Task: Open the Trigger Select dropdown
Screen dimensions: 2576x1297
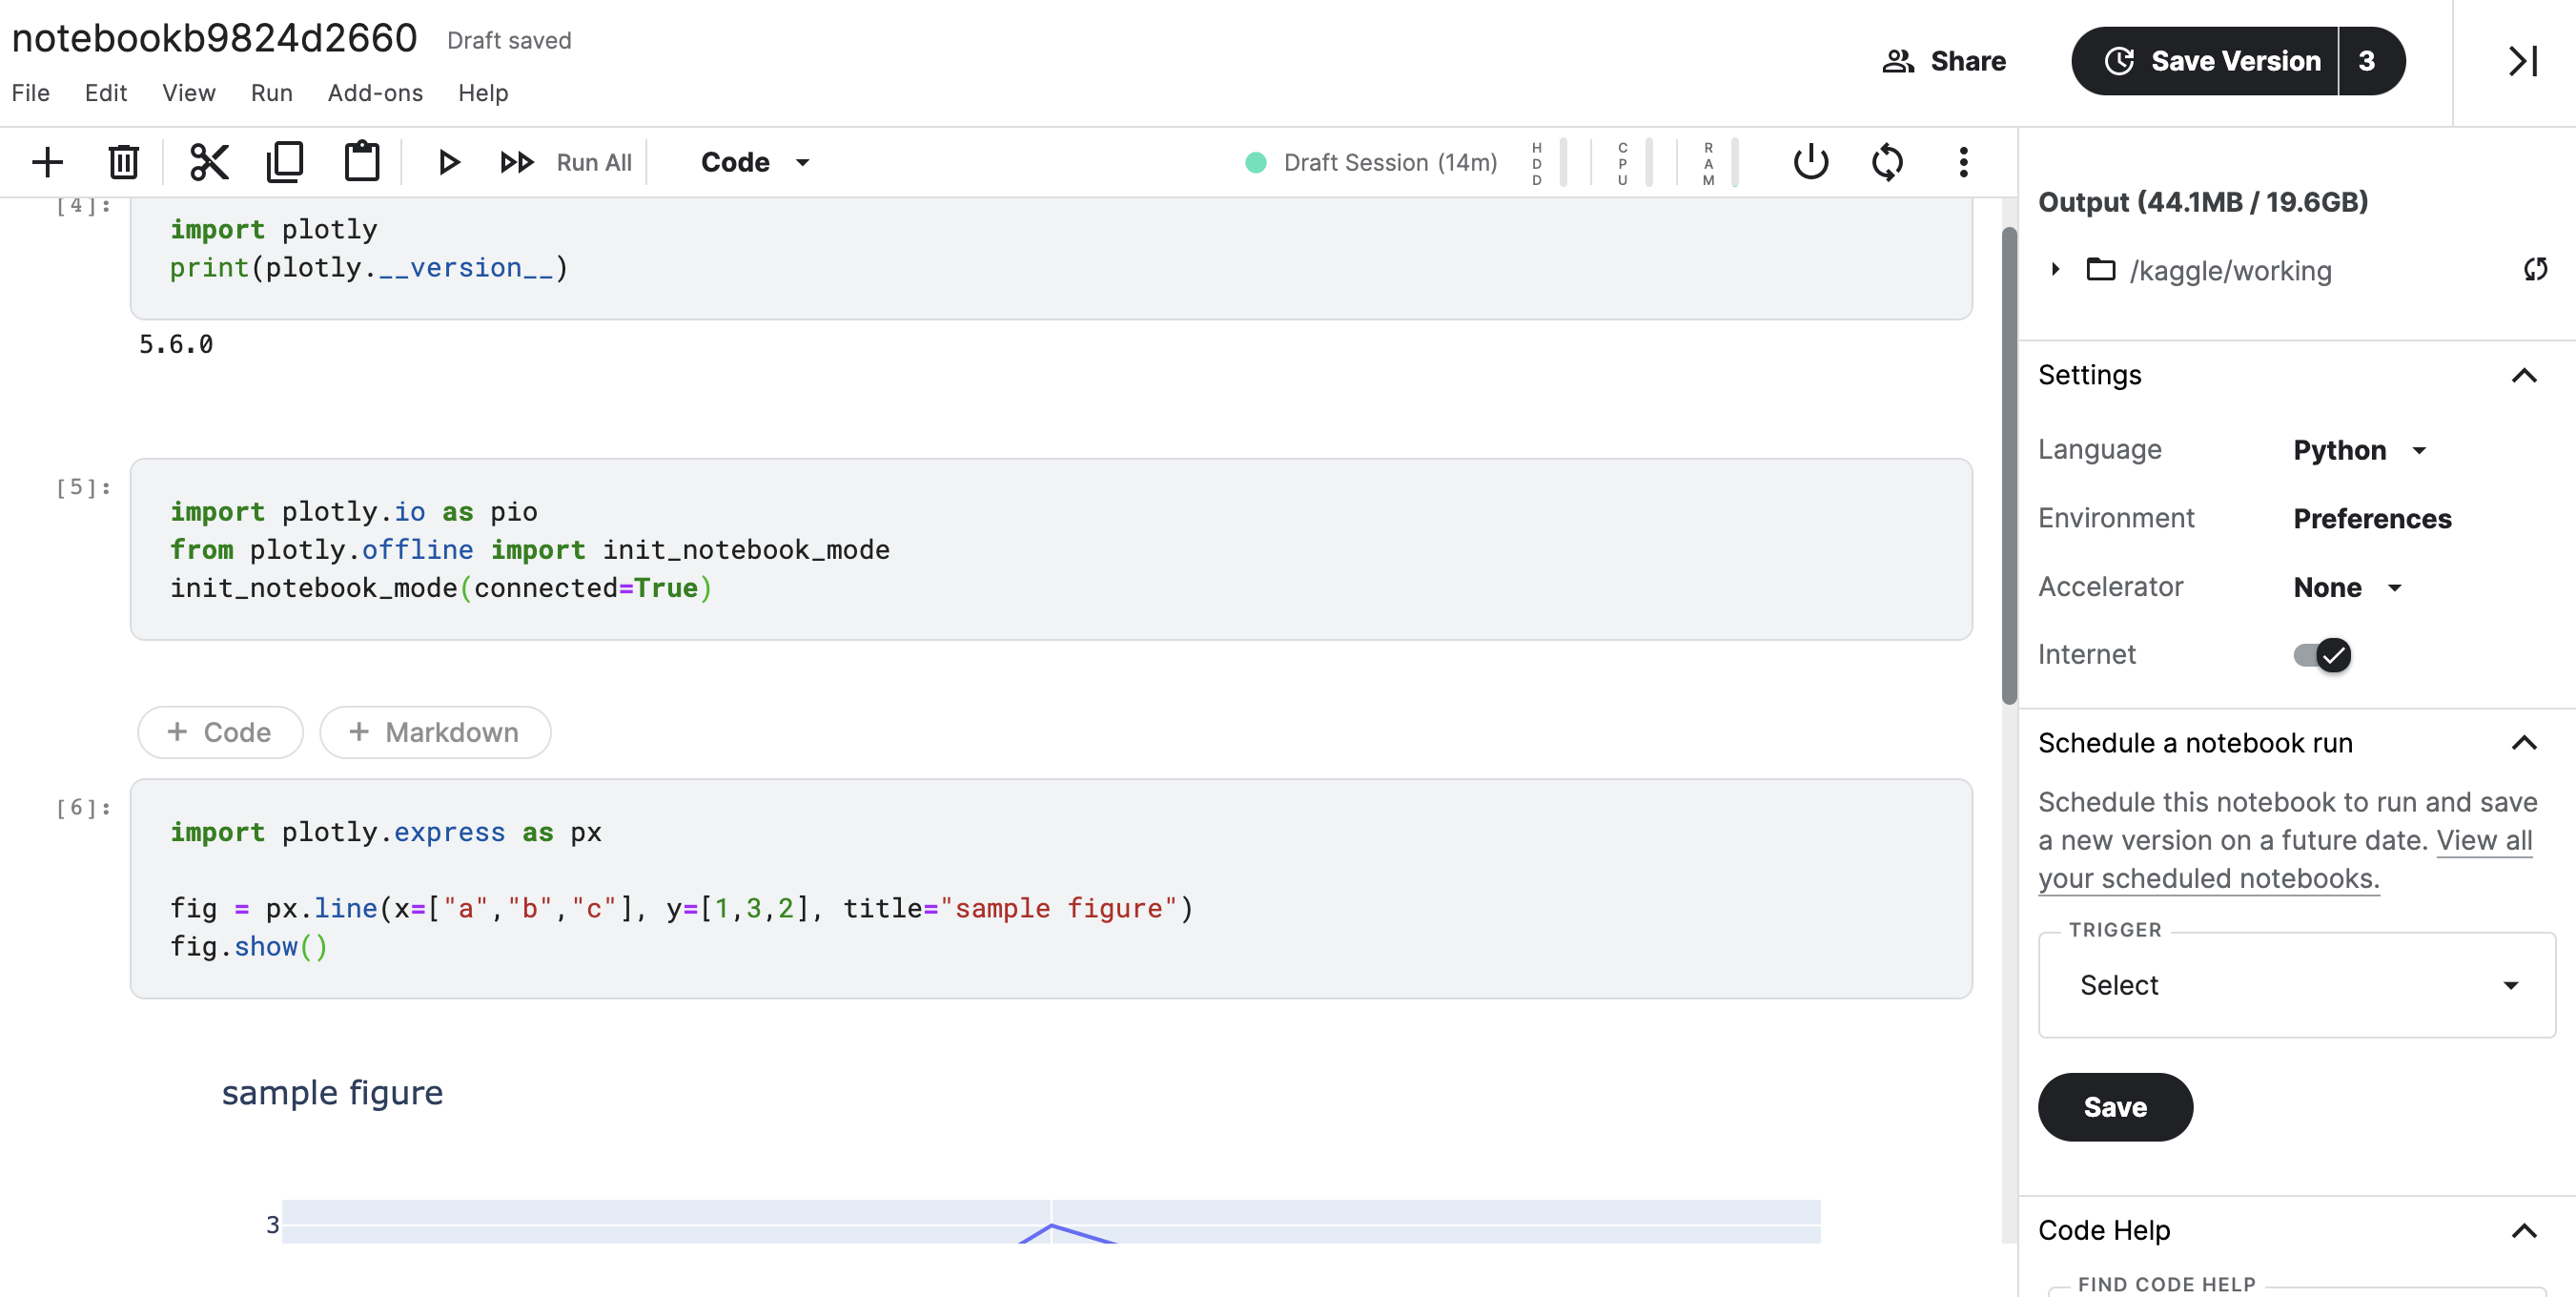Action: [x=2296, y=985]
